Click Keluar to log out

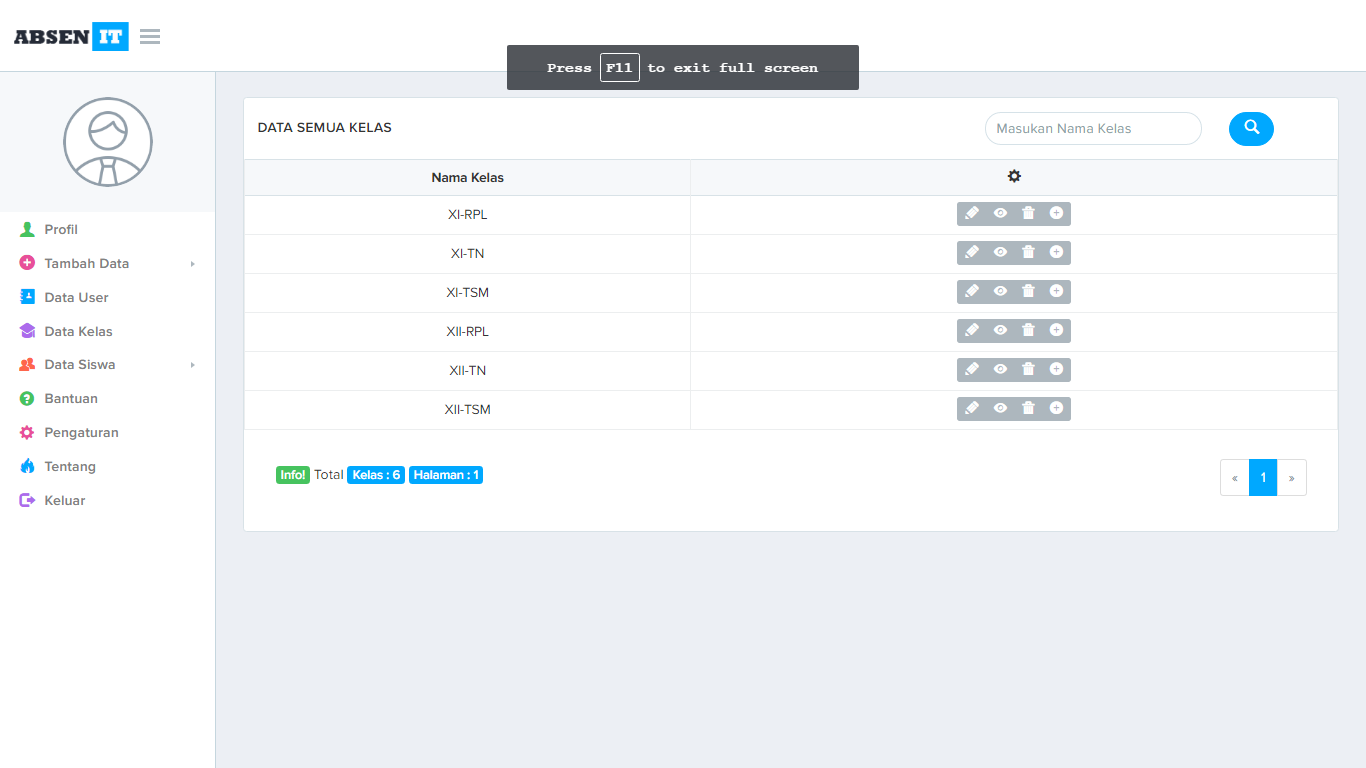point(65,500)
